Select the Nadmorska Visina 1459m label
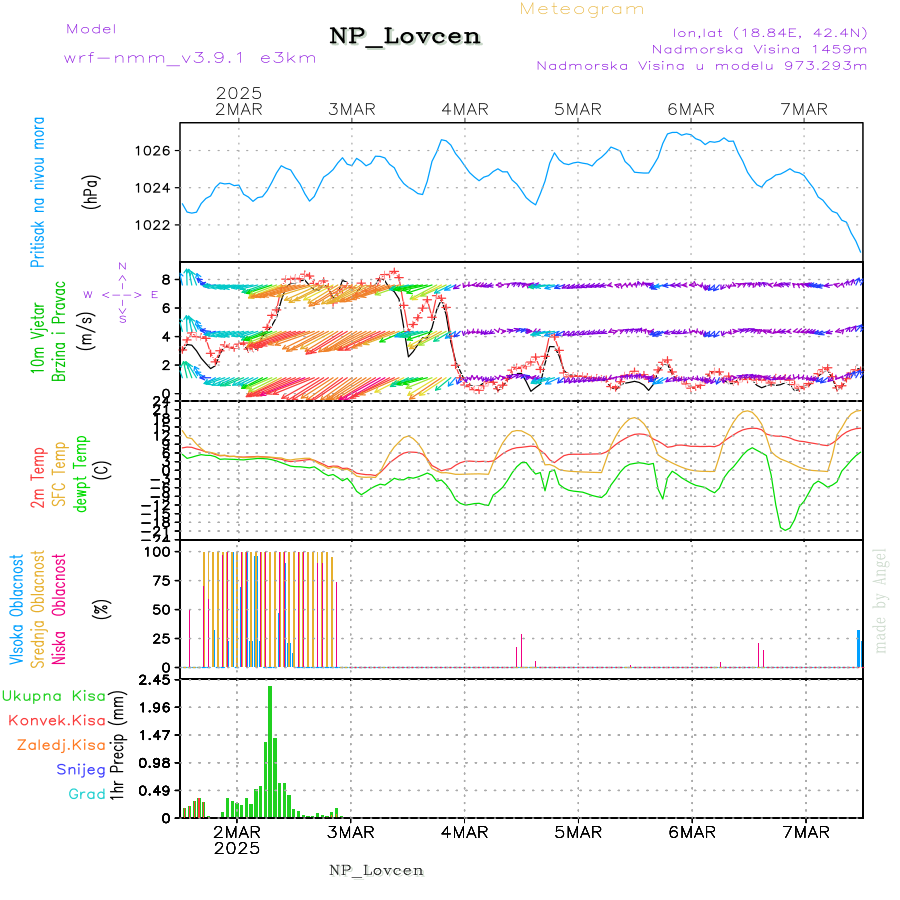The width and height of the screenshot is (900, 900). [x=759, y=48]
